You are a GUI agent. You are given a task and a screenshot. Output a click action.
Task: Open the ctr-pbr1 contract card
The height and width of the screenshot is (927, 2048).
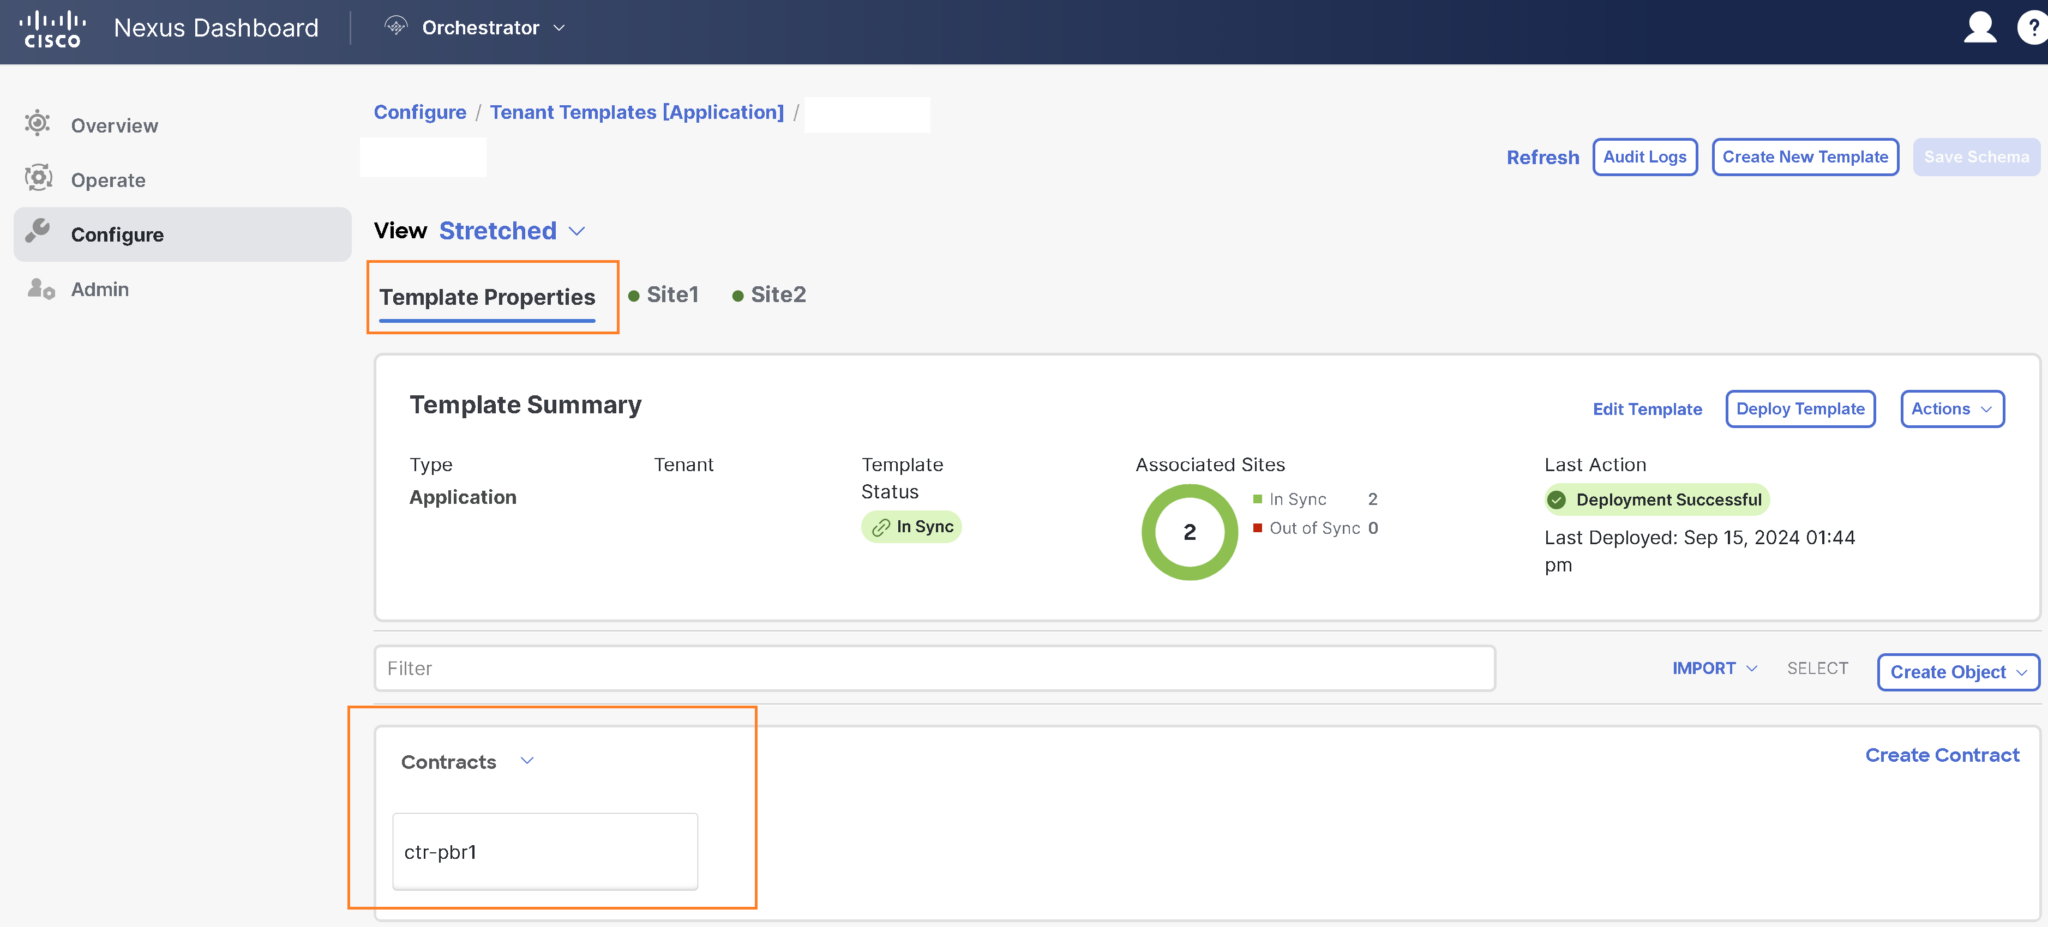[544, 851]
